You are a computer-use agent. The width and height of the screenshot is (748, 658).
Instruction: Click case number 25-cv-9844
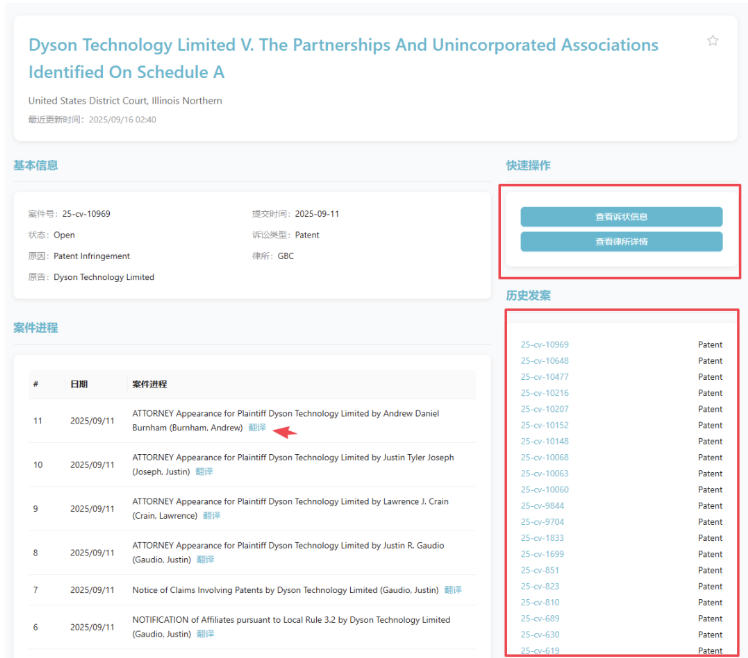(542, 506)
